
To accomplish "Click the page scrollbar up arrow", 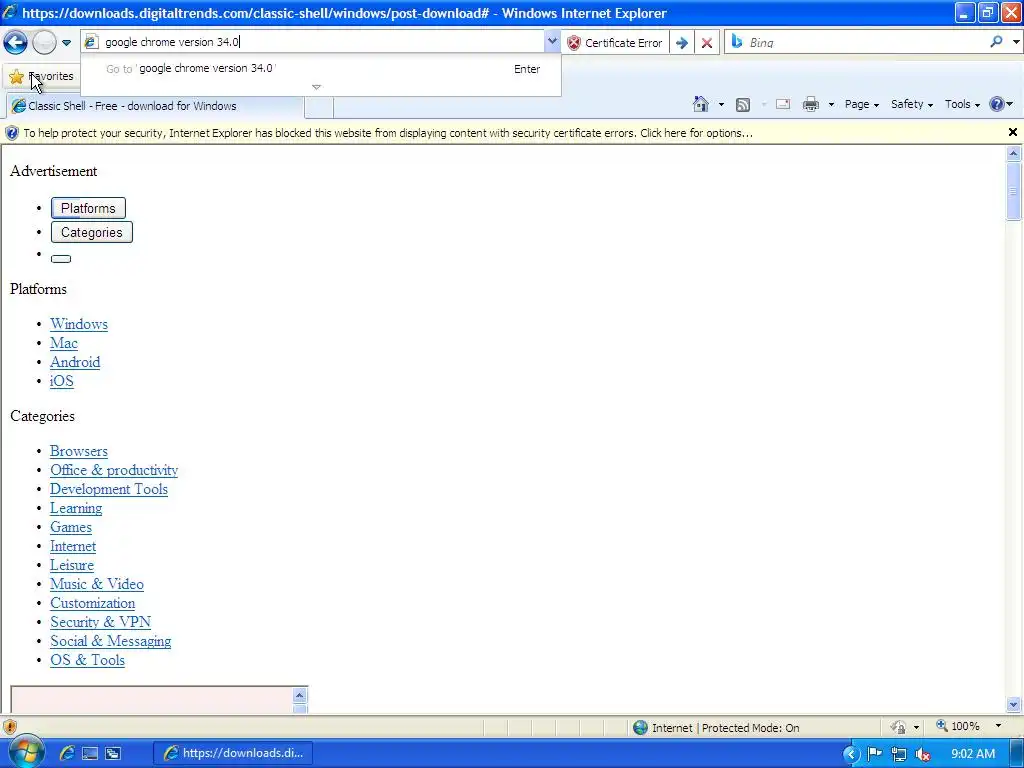I will (1014, 154).
